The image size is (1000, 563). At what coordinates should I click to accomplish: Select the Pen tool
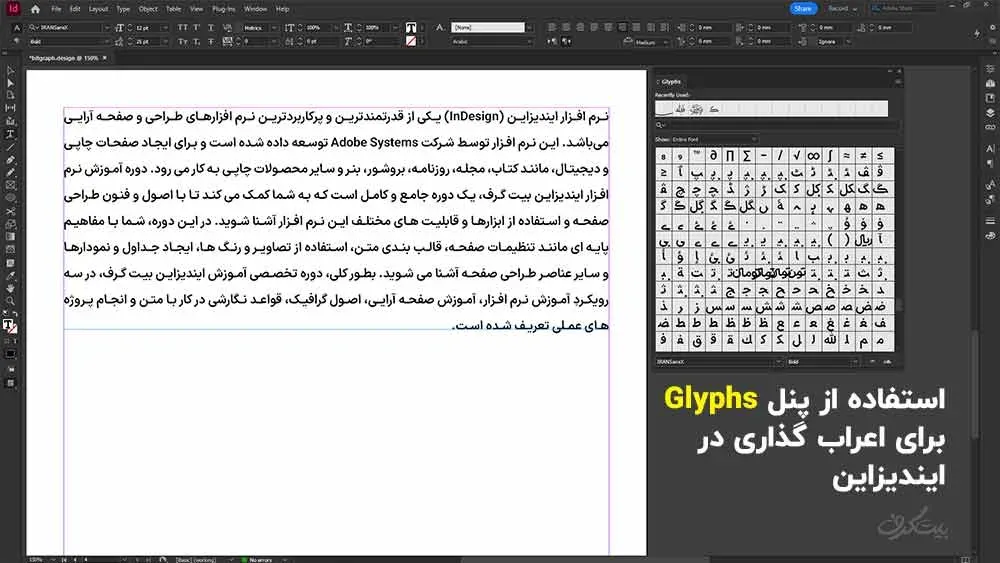point(10,160)
